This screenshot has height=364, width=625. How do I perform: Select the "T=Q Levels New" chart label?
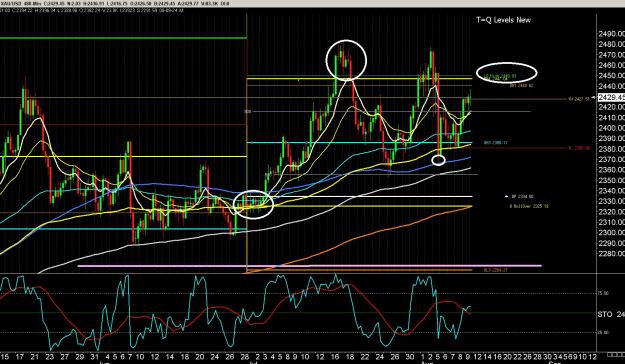[503, 20]
